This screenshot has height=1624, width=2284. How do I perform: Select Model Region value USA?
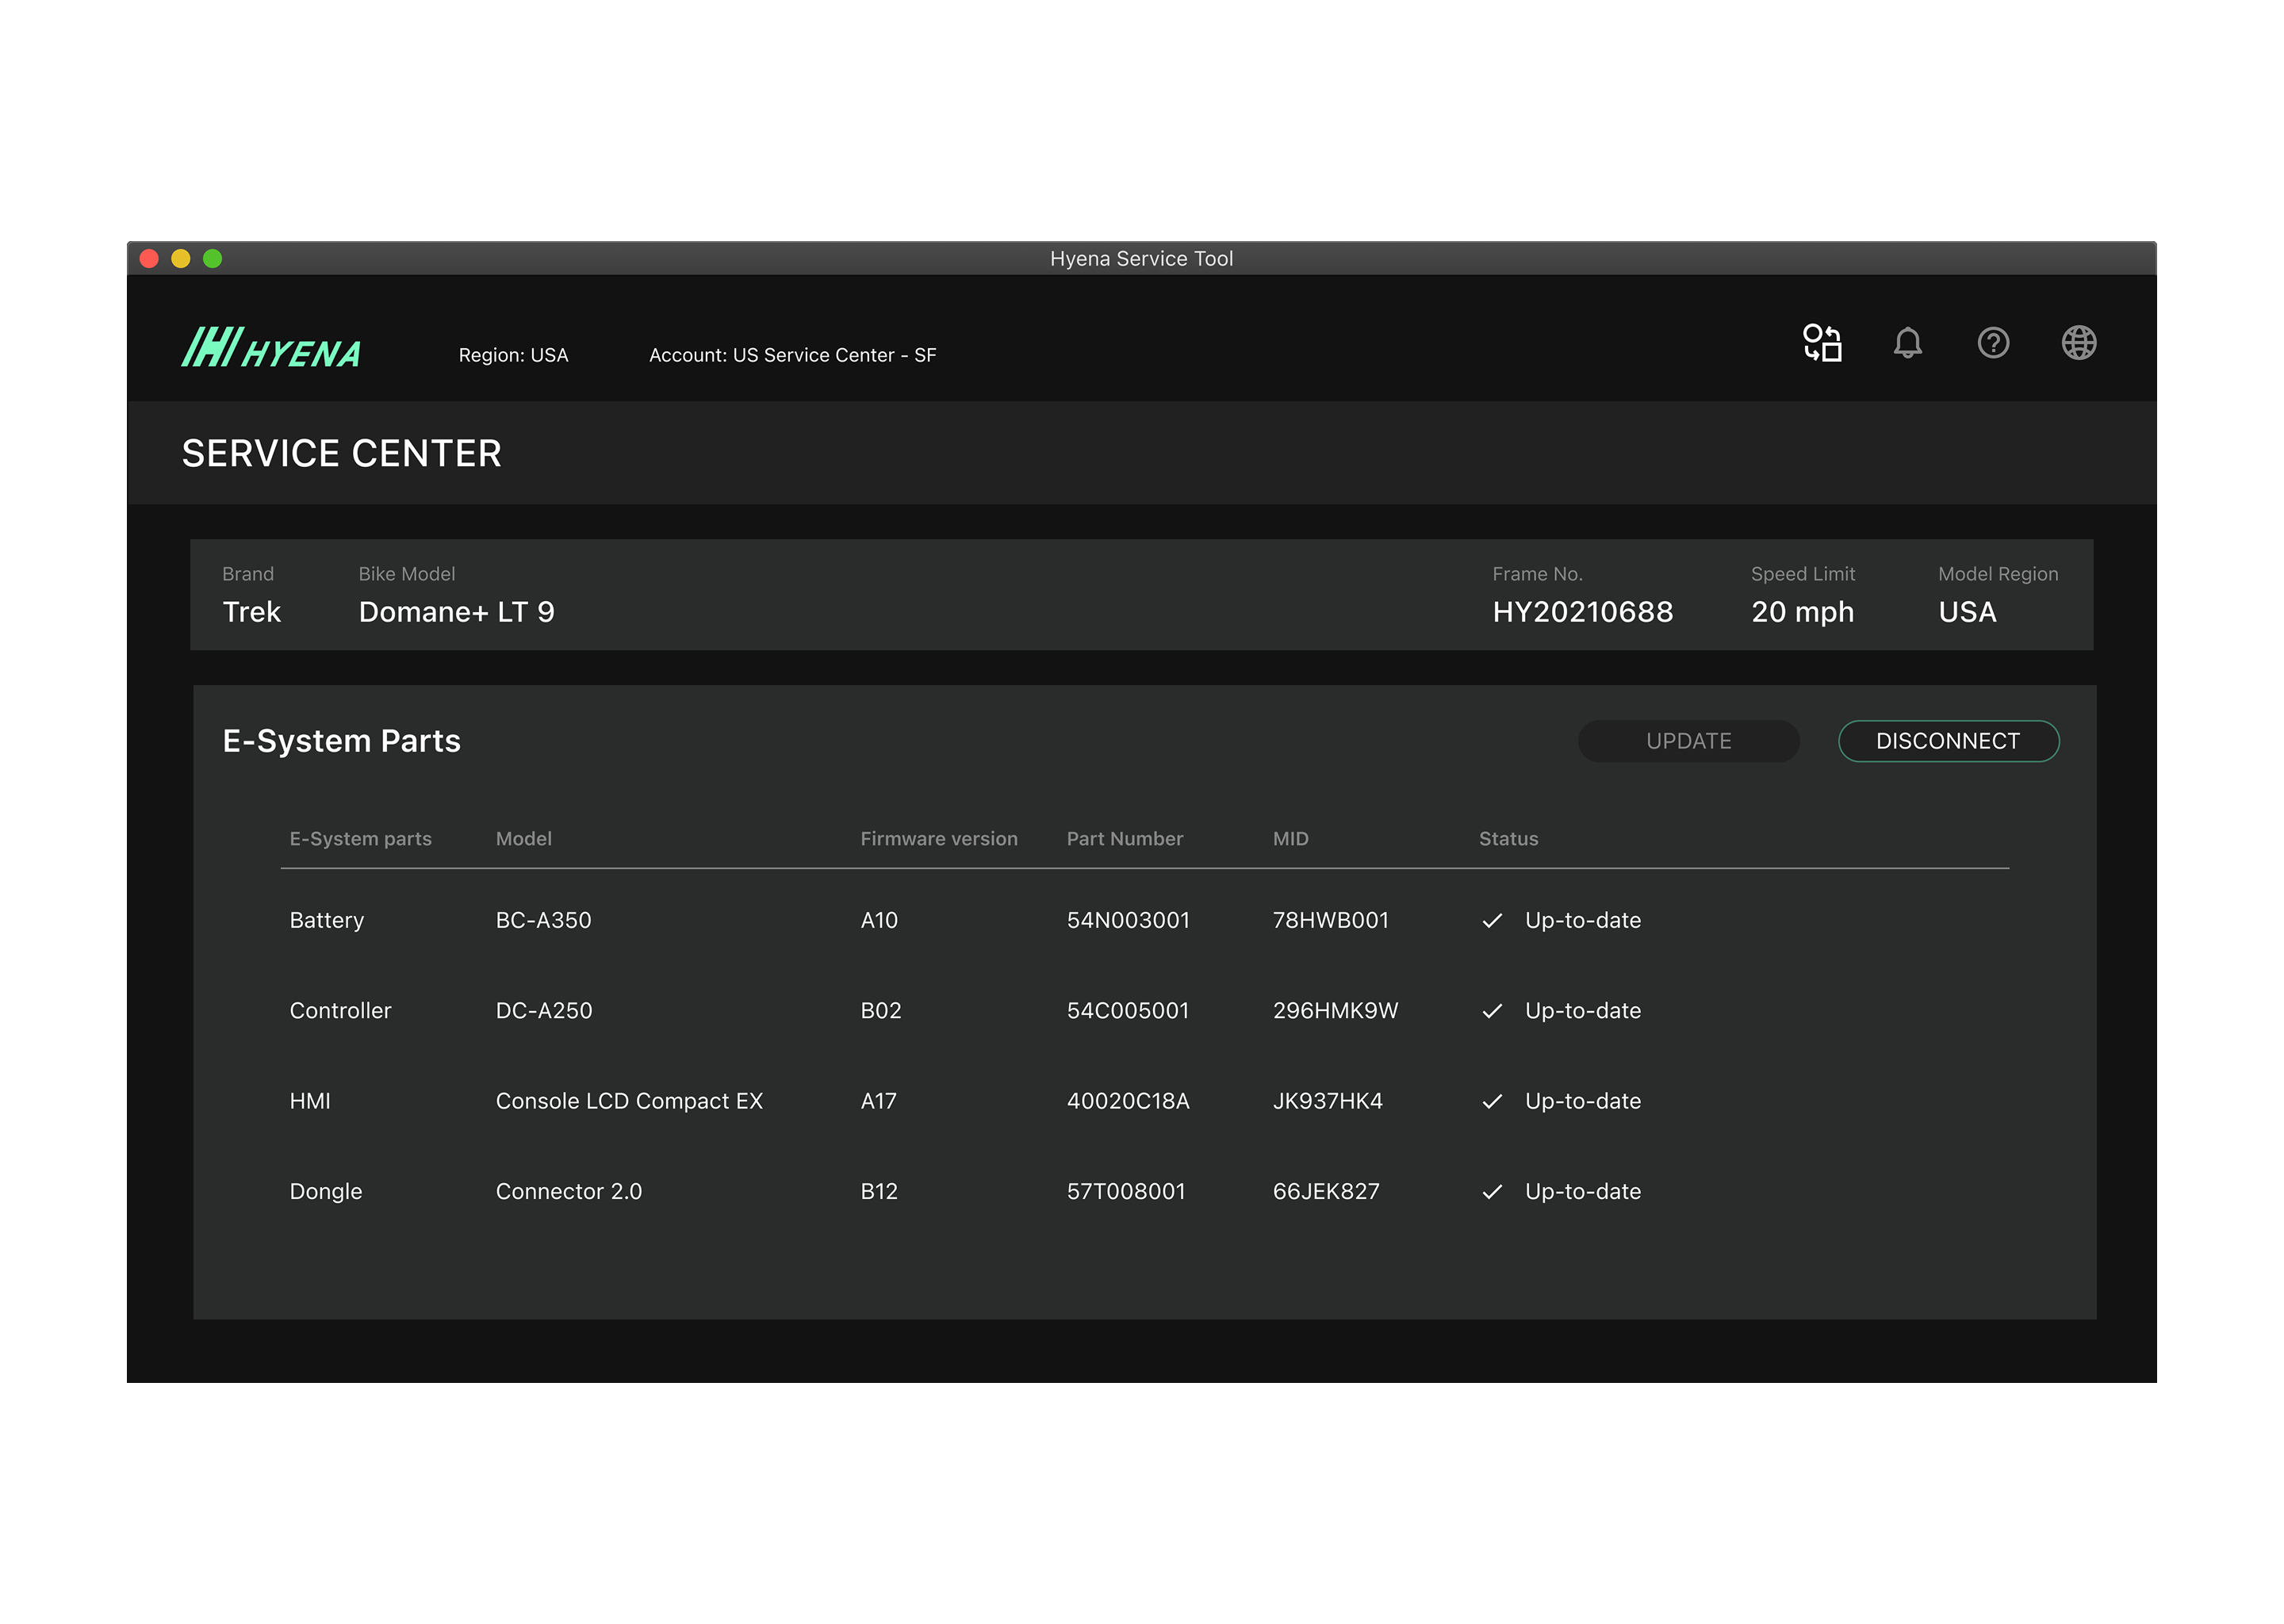pyautogui.click(x=1967, y=612)
